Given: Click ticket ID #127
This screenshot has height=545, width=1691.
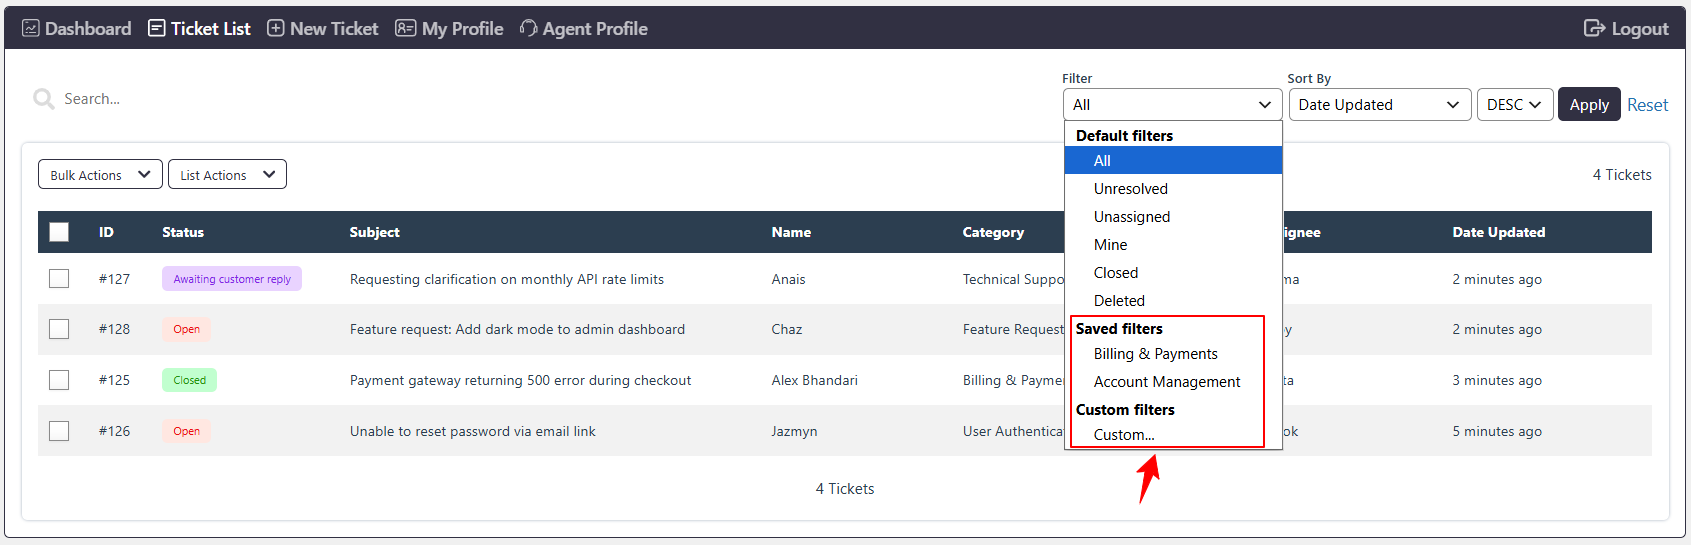Looking at the screenshot, I should click(x=114, y=279).
